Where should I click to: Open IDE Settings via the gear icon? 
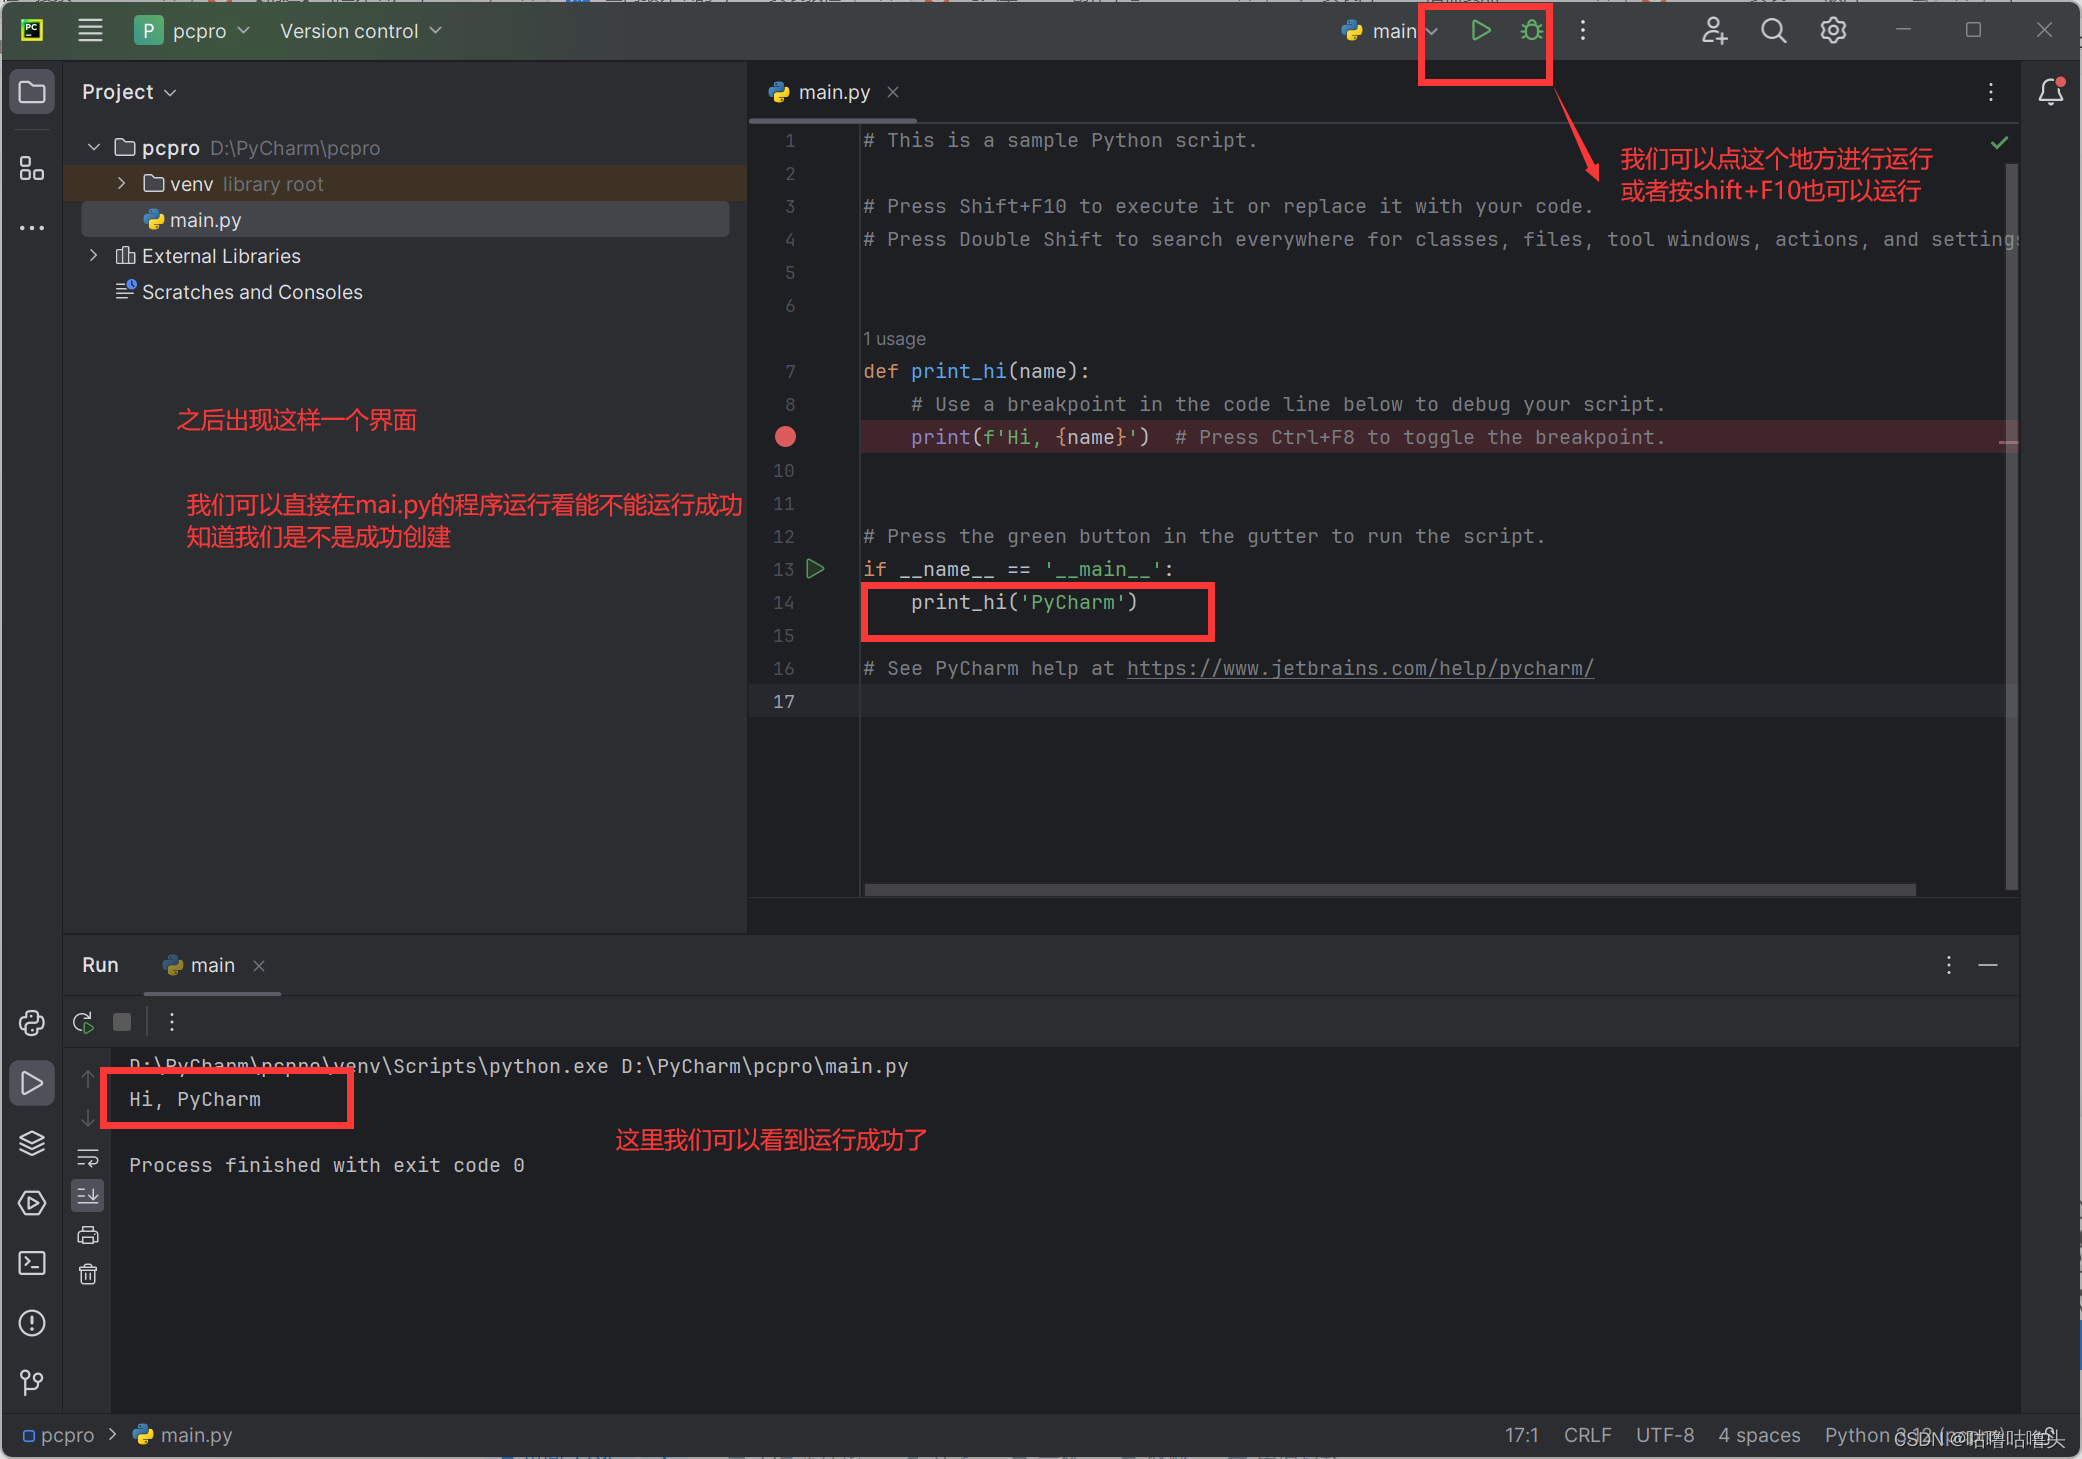pyautogui.click(x=1833, y=30)
